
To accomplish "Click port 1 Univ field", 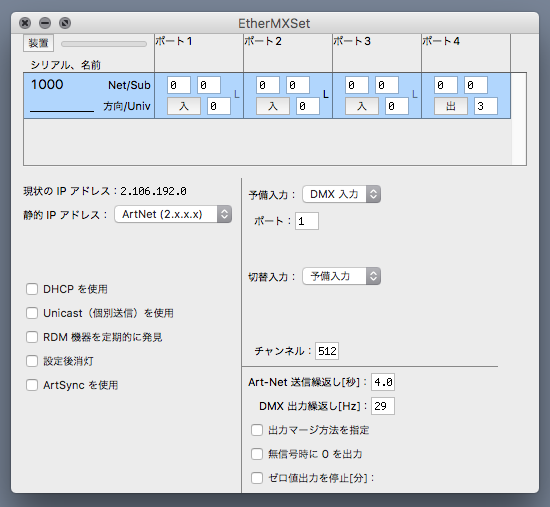I will coord(219,106).
